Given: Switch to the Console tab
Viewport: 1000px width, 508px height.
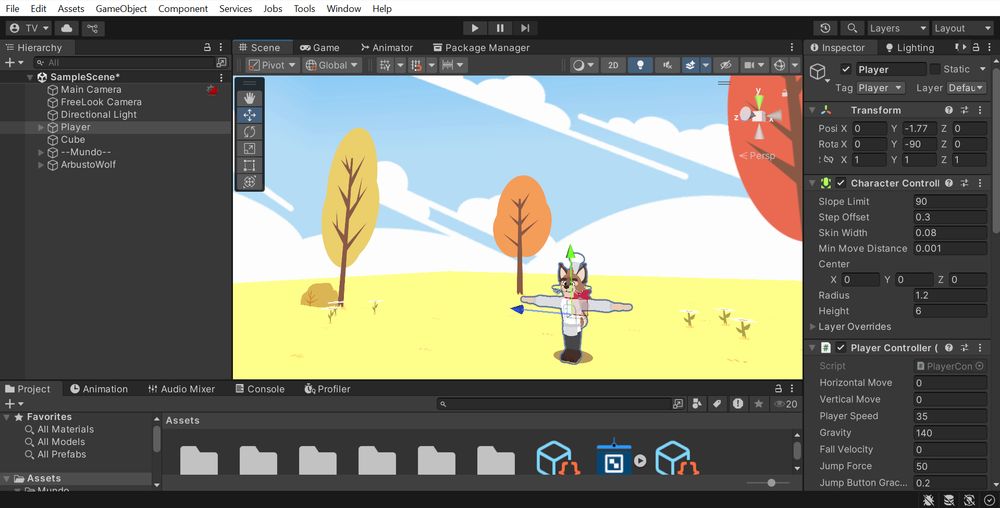Looking at the screenshot, I should click(260, 389).
